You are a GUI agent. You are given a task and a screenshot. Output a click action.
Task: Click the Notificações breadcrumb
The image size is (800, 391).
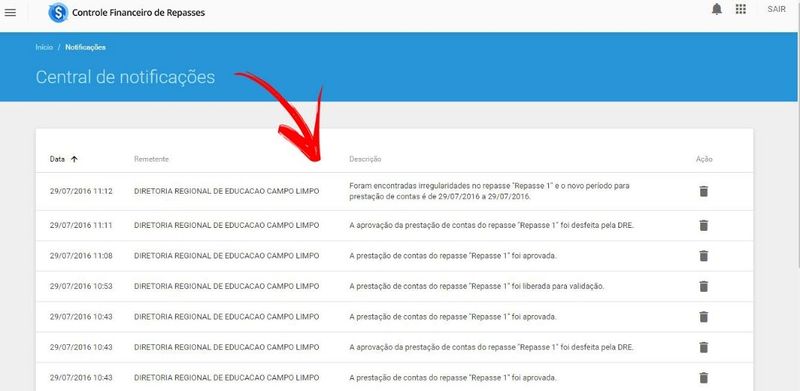click(85, 47)
